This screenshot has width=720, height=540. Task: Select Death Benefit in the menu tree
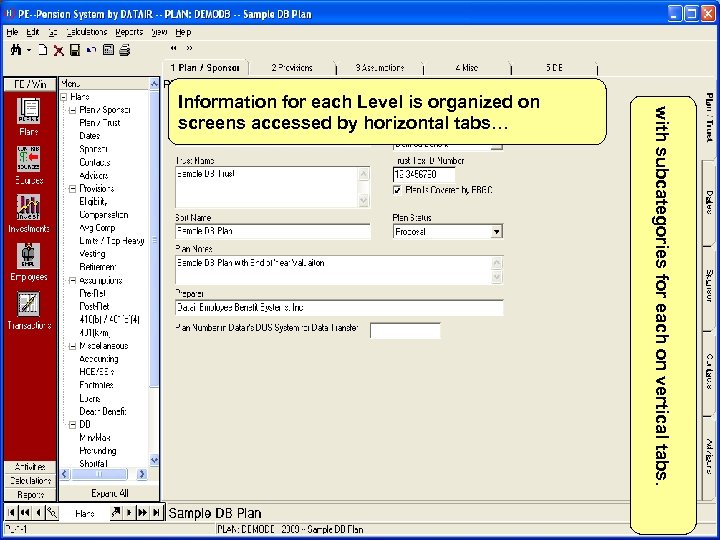tap(103, 411)
